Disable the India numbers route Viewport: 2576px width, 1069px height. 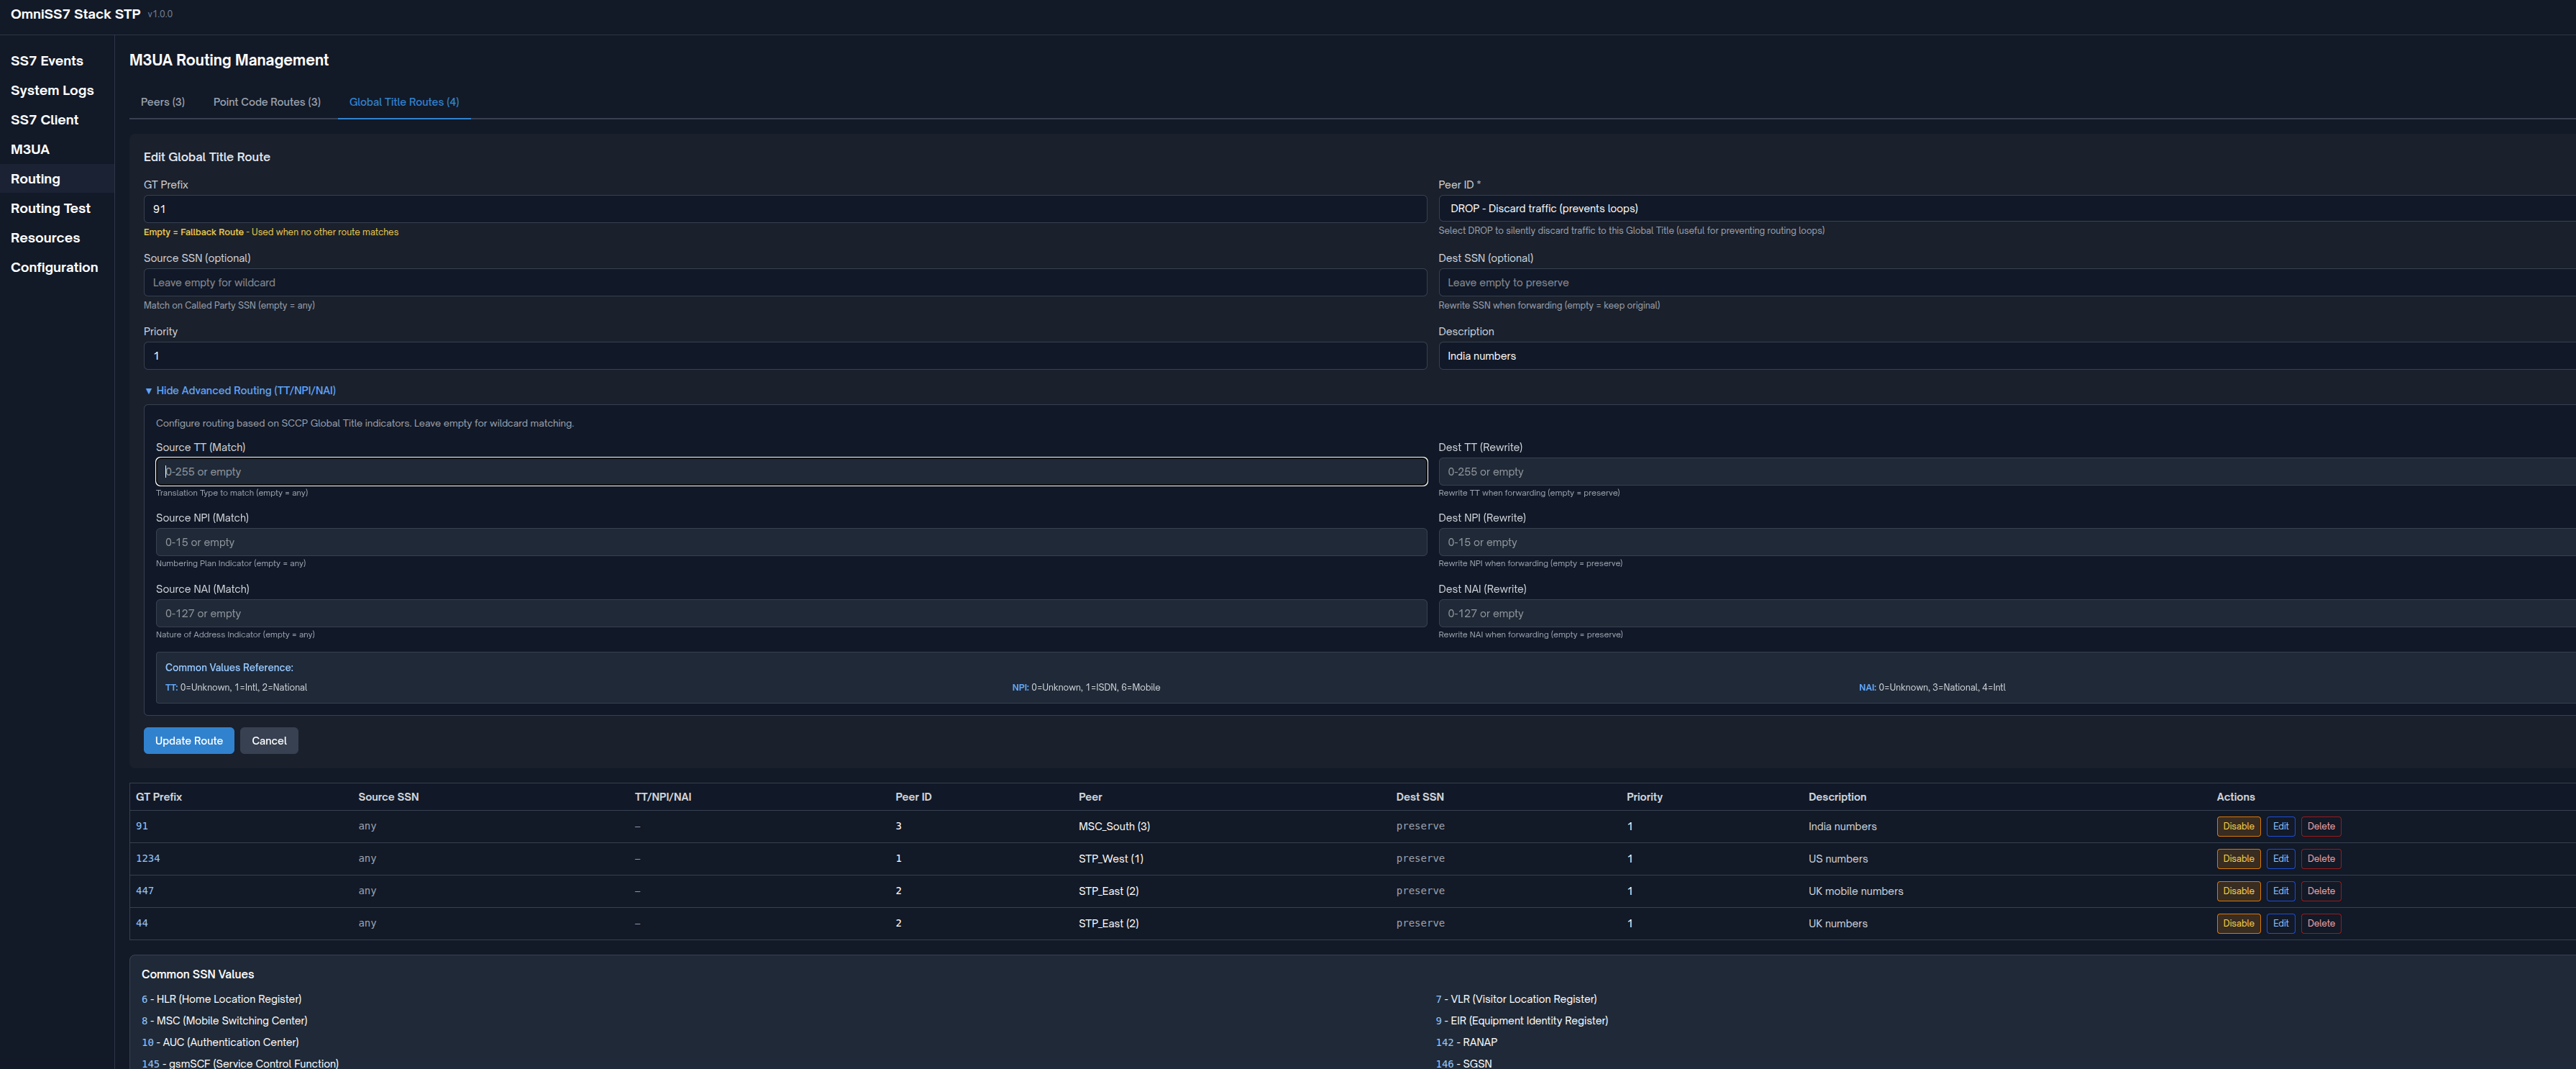2237,827
